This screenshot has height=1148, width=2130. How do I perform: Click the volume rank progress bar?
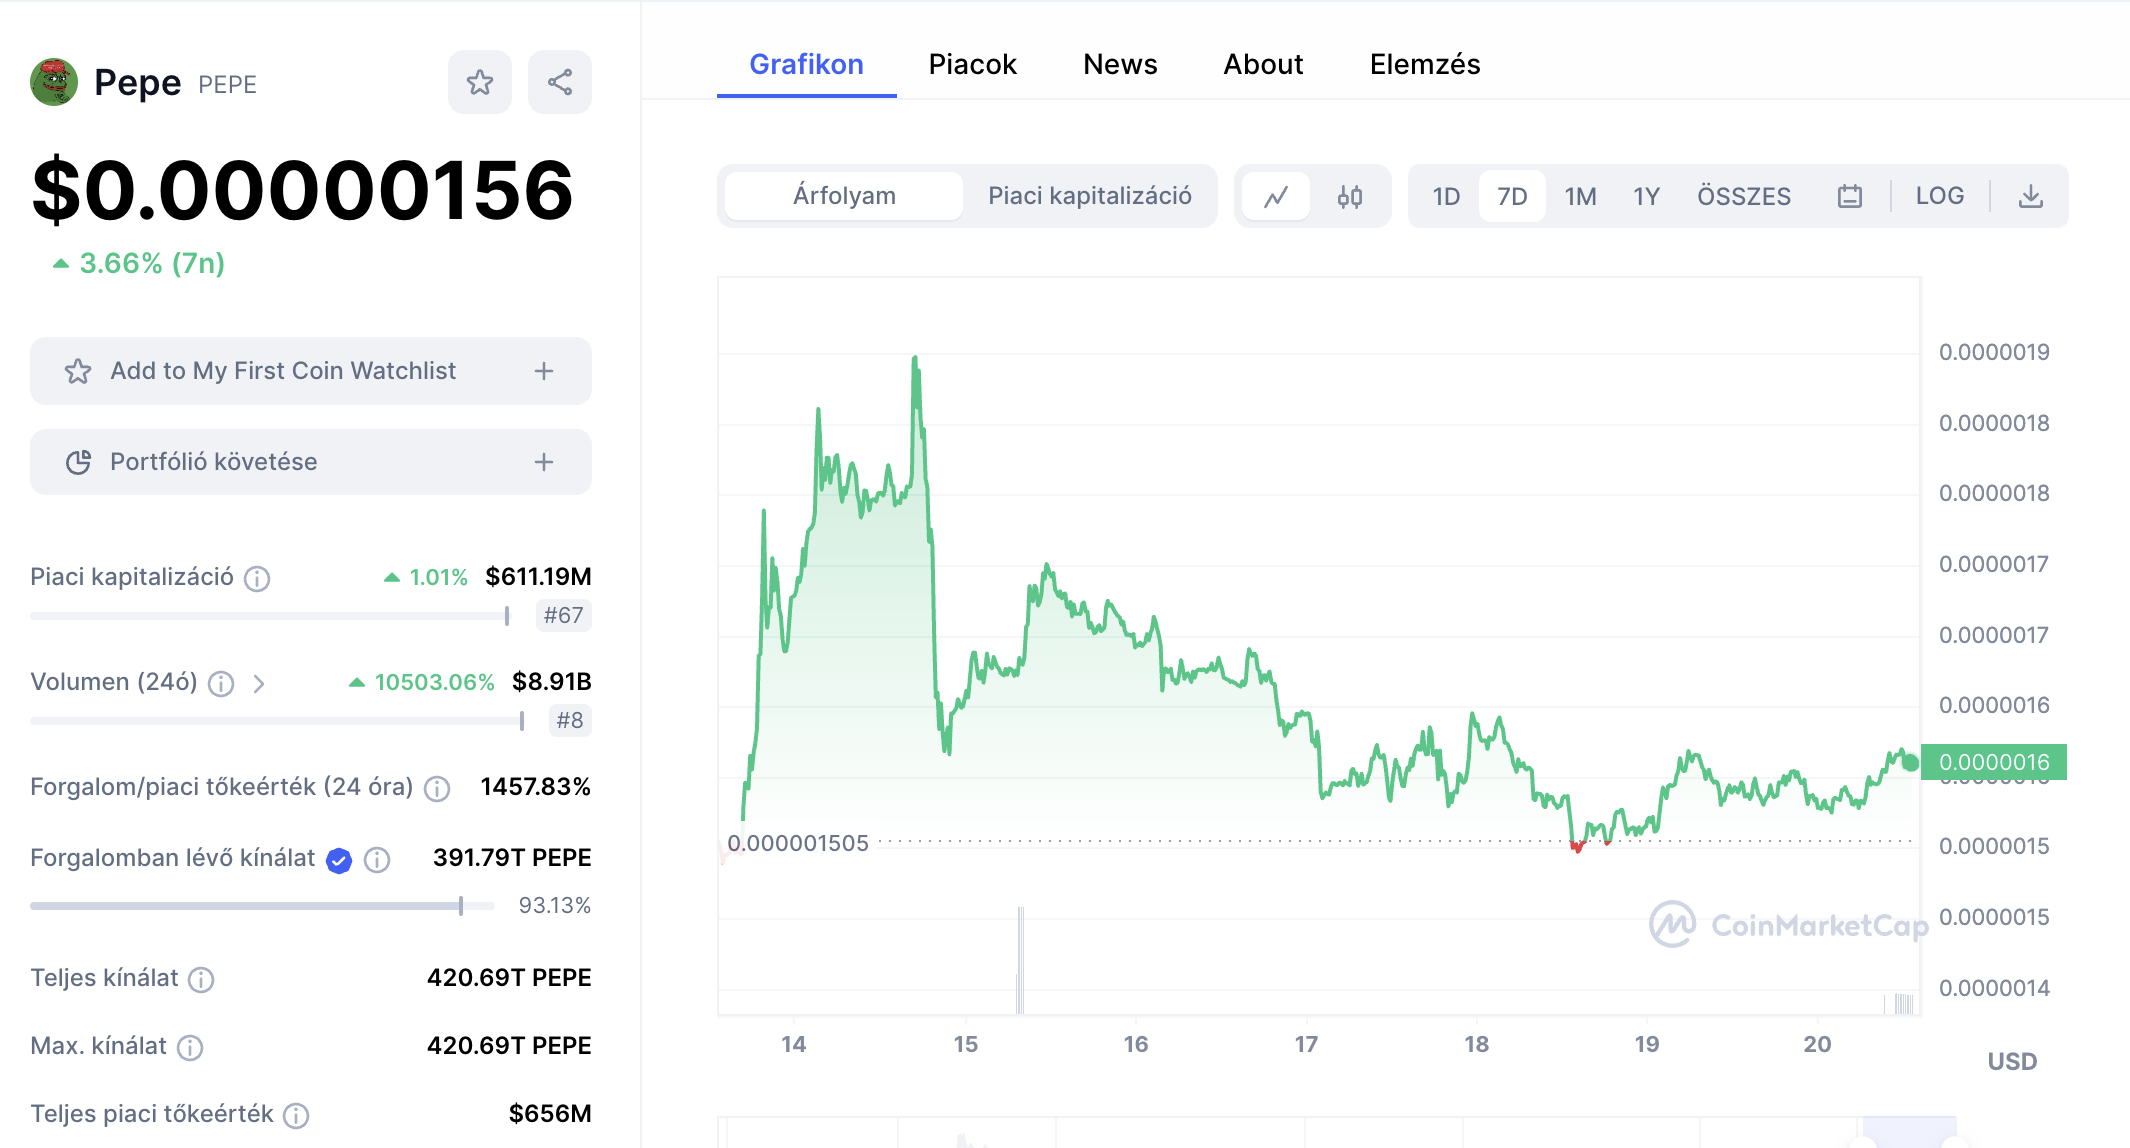277,721
